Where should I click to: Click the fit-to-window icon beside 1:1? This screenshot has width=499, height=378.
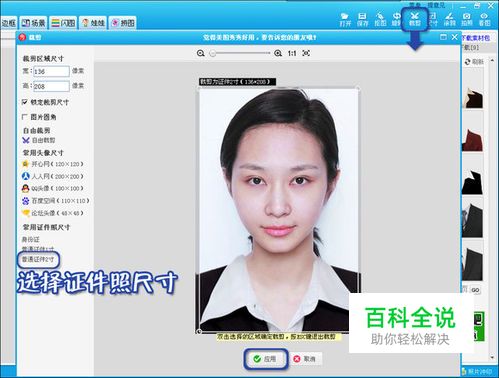tap(306, 53)
